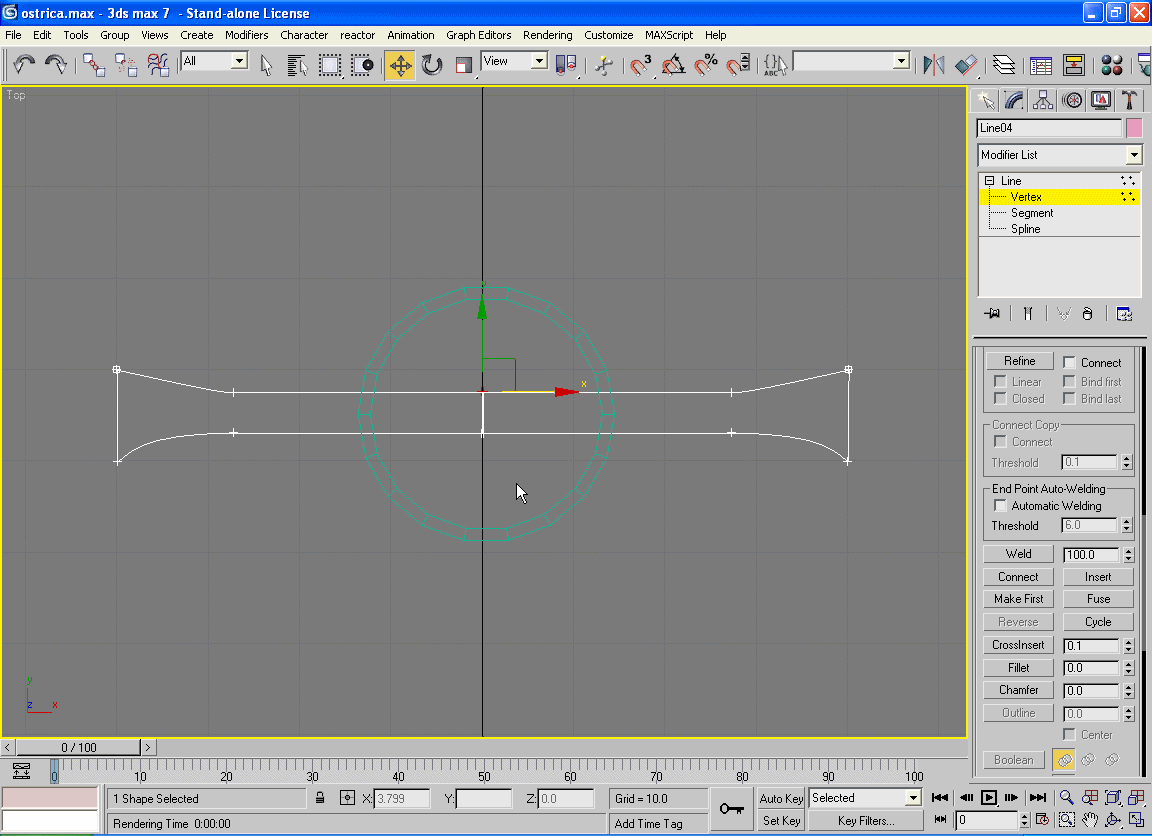Click the Weld button
The image size is (1152, 836).
click(1018, 554)
